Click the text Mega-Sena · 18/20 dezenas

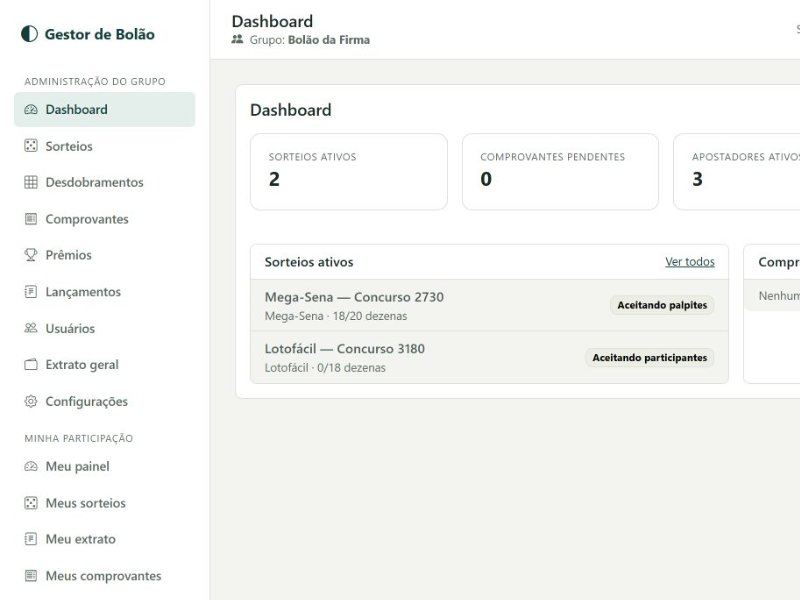point(336,316)
